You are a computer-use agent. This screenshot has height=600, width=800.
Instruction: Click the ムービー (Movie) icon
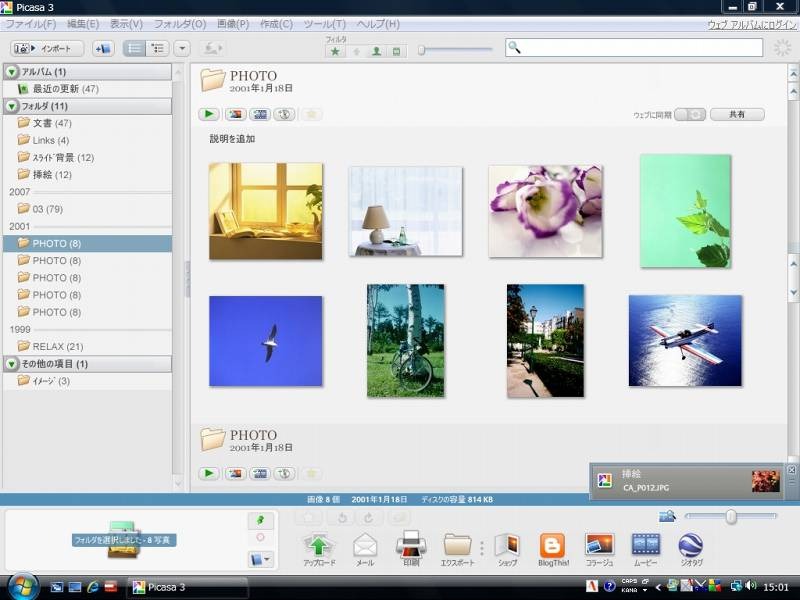pos(645,545)
